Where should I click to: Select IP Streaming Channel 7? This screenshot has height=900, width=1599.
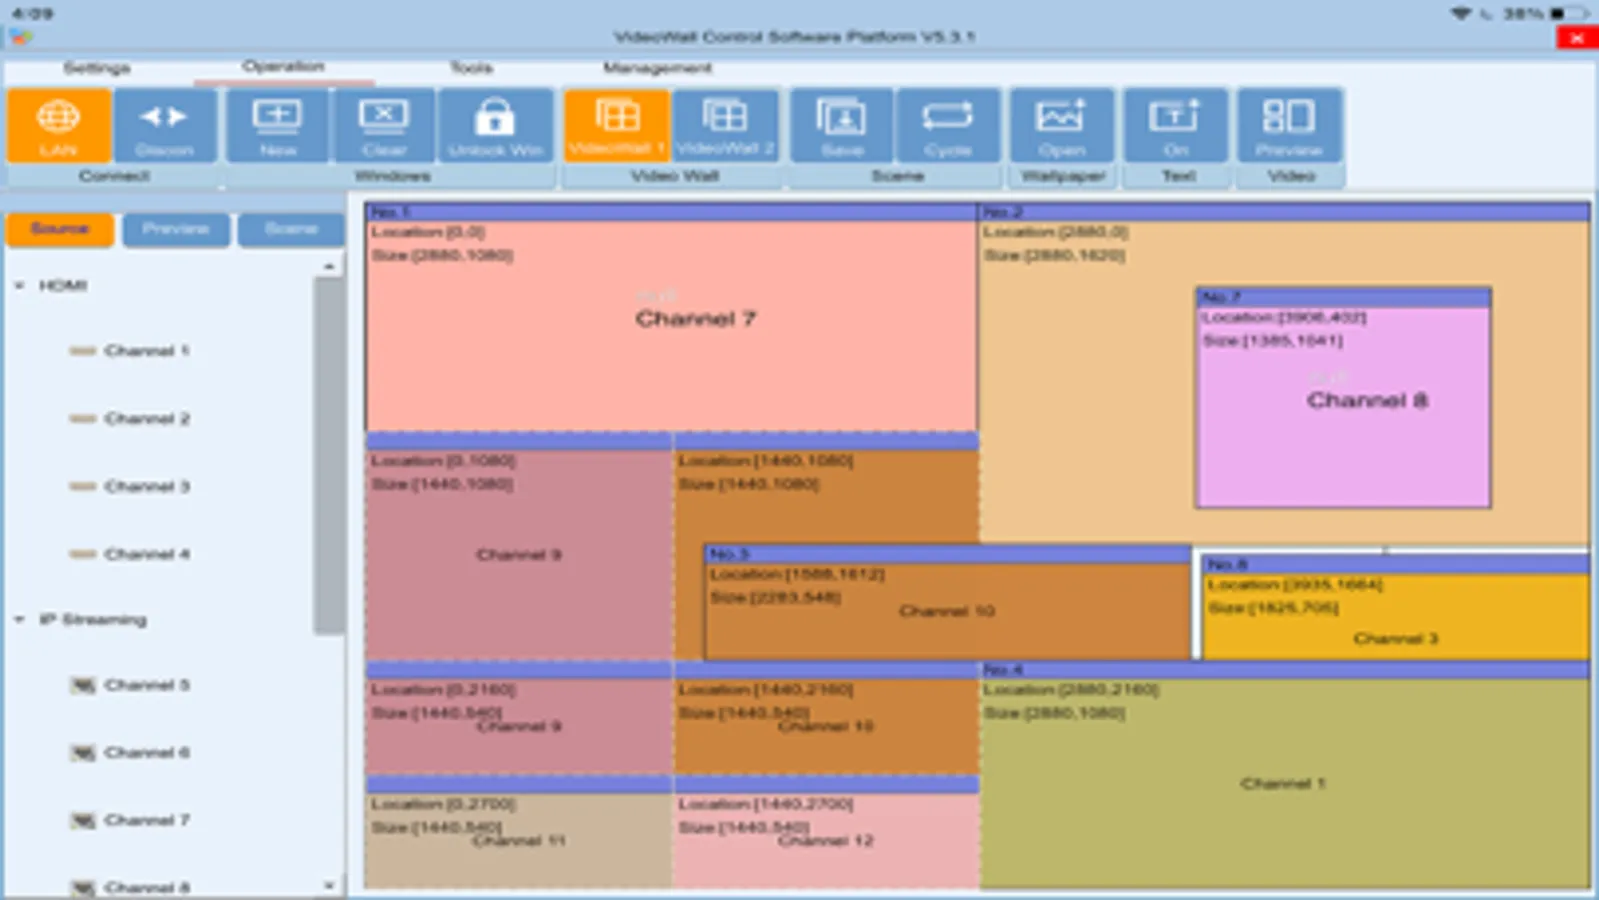(x=147, y=820)
